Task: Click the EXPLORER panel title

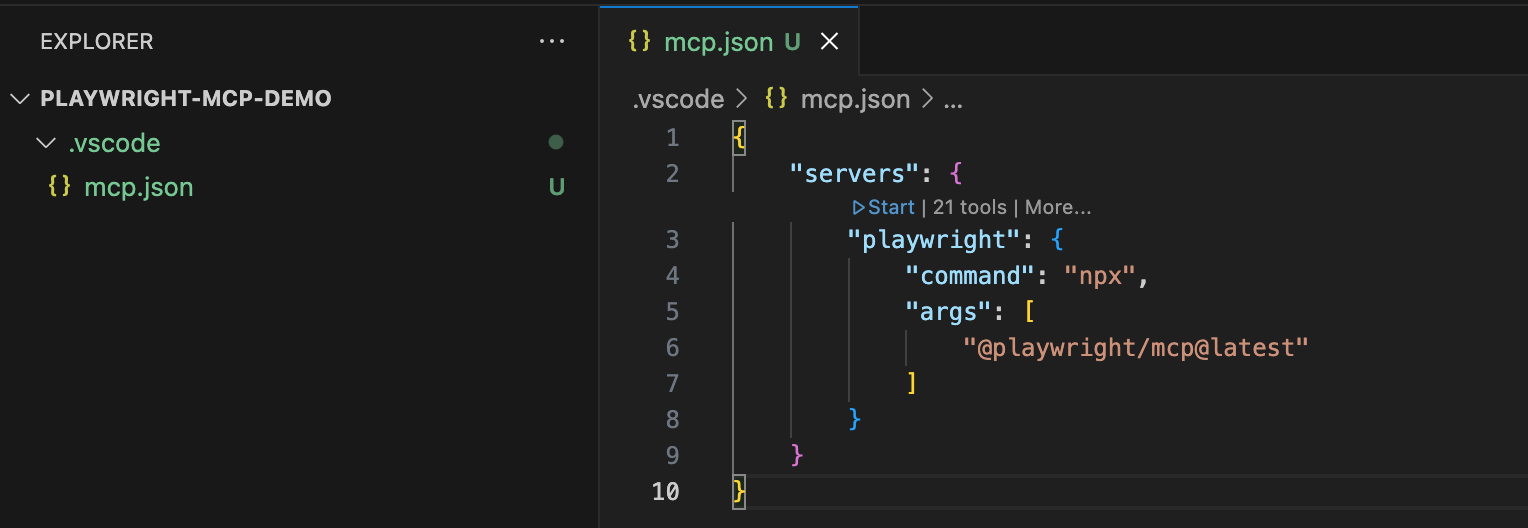Action: click(x=97, y=42)
